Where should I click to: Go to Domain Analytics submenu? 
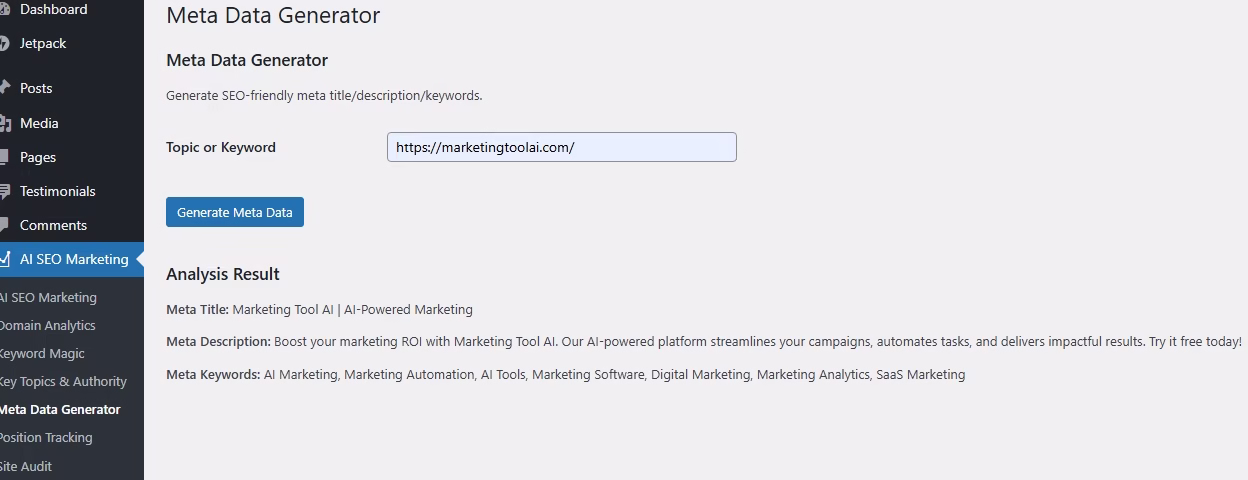tap(47, 325)
